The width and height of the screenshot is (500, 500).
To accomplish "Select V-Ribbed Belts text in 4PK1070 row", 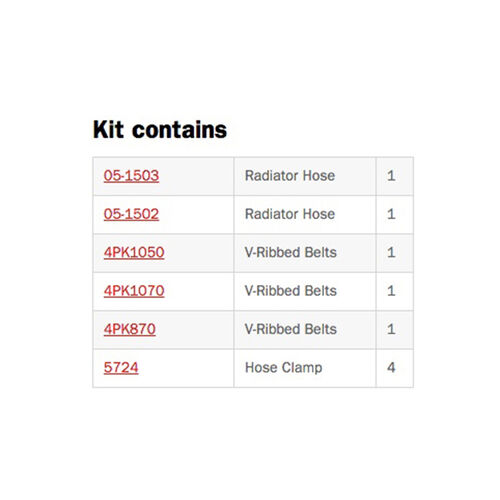I will 290,291.
